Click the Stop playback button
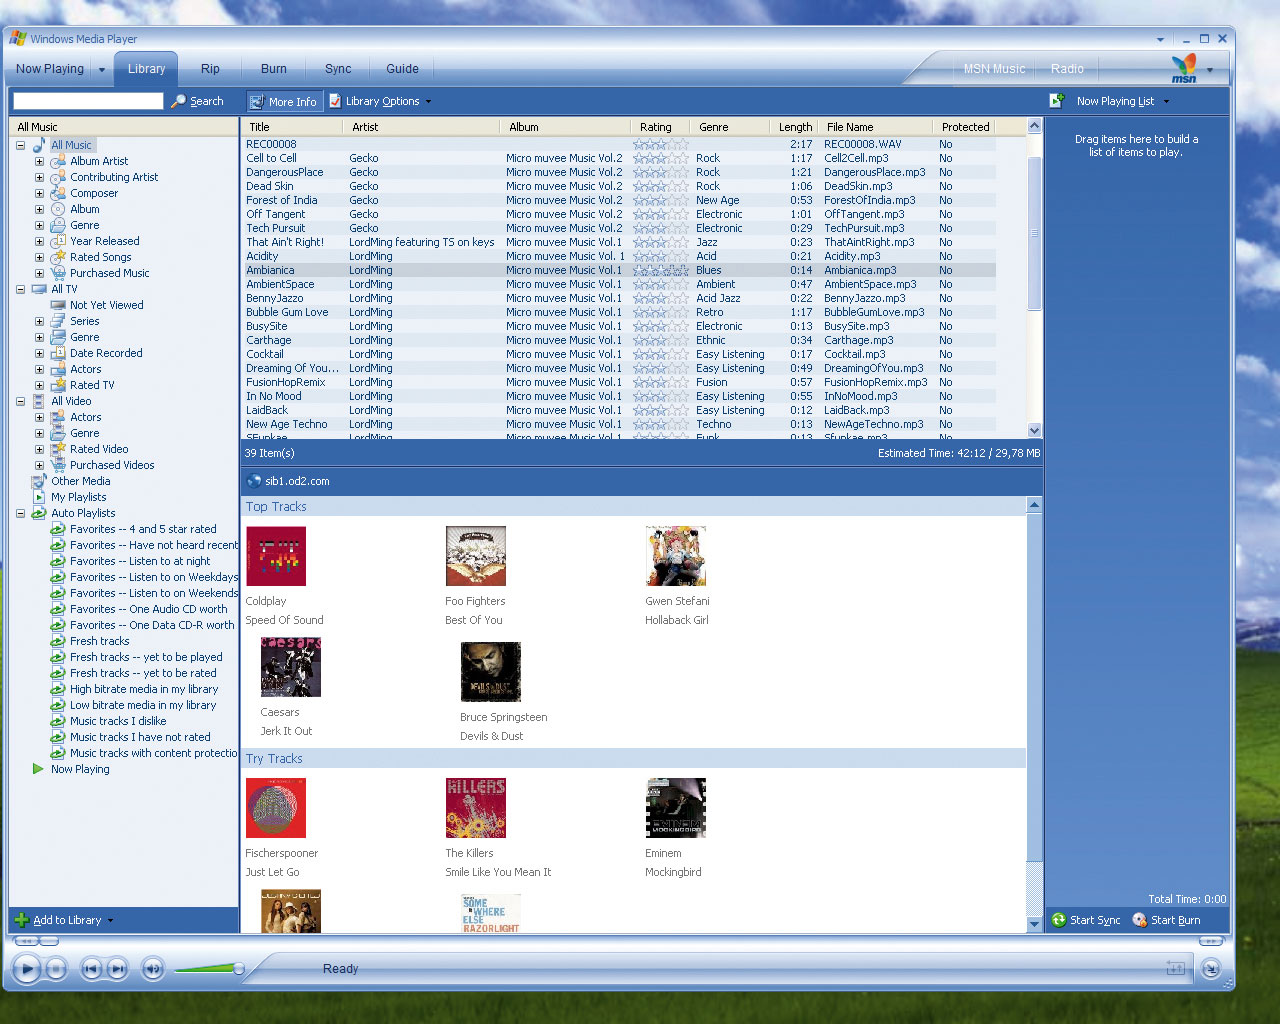Viewport: 1280px width, 1024px height. point(57,968)
